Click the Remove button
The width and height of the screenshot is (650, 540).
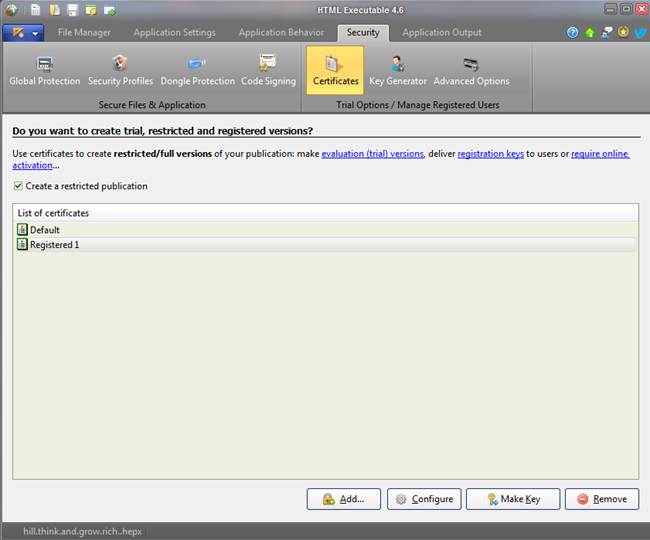(602, 499)
